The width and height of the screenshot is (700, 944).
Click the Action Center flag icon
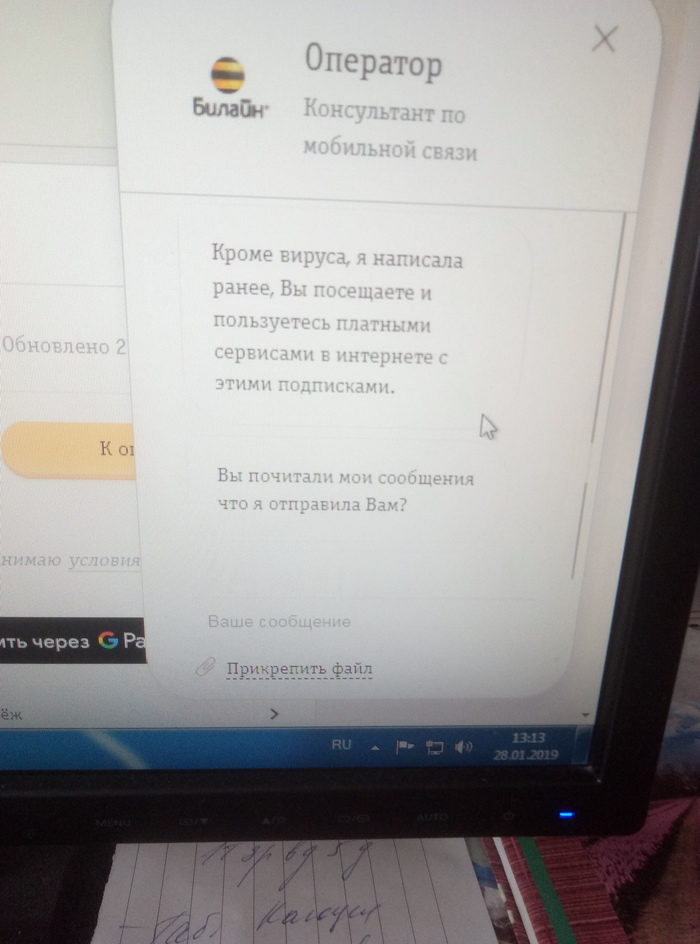pos(405,748)
